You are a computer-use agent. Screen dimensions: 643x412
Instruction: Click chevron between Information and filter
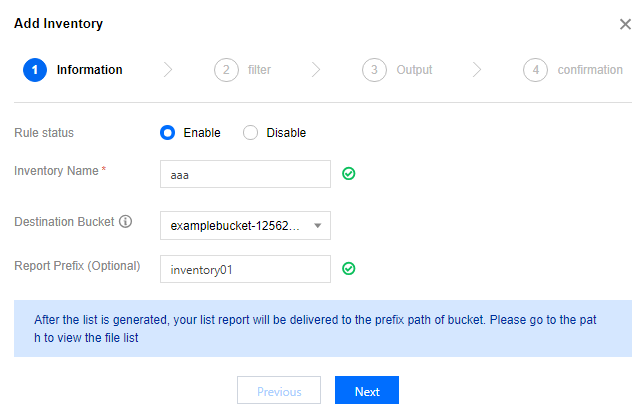click(168, 70)
